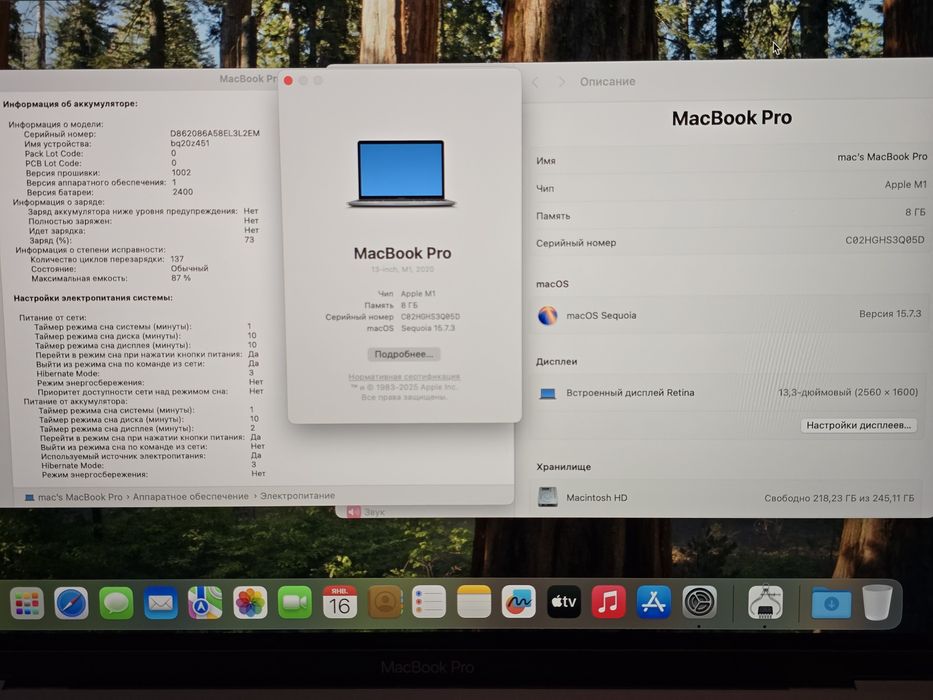Open the Music app in Dock

point(609,602)
